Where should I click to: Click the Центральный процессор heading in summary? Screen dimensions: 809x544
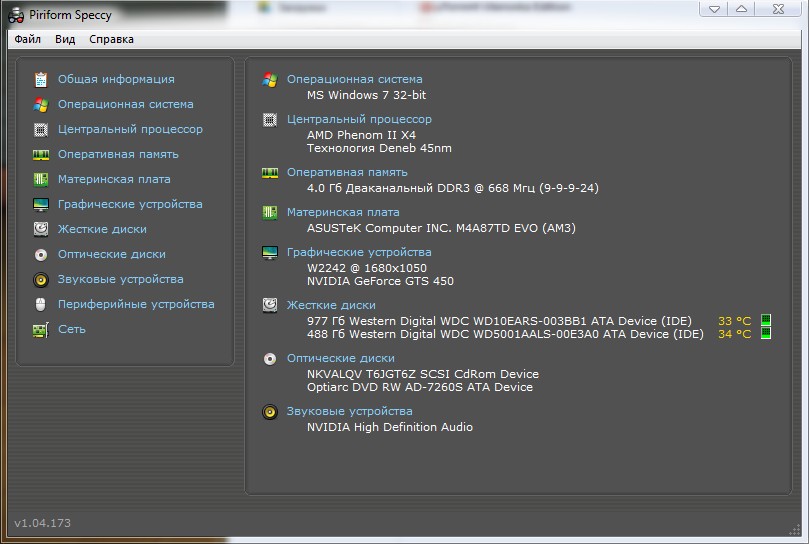tap(359, 119)
